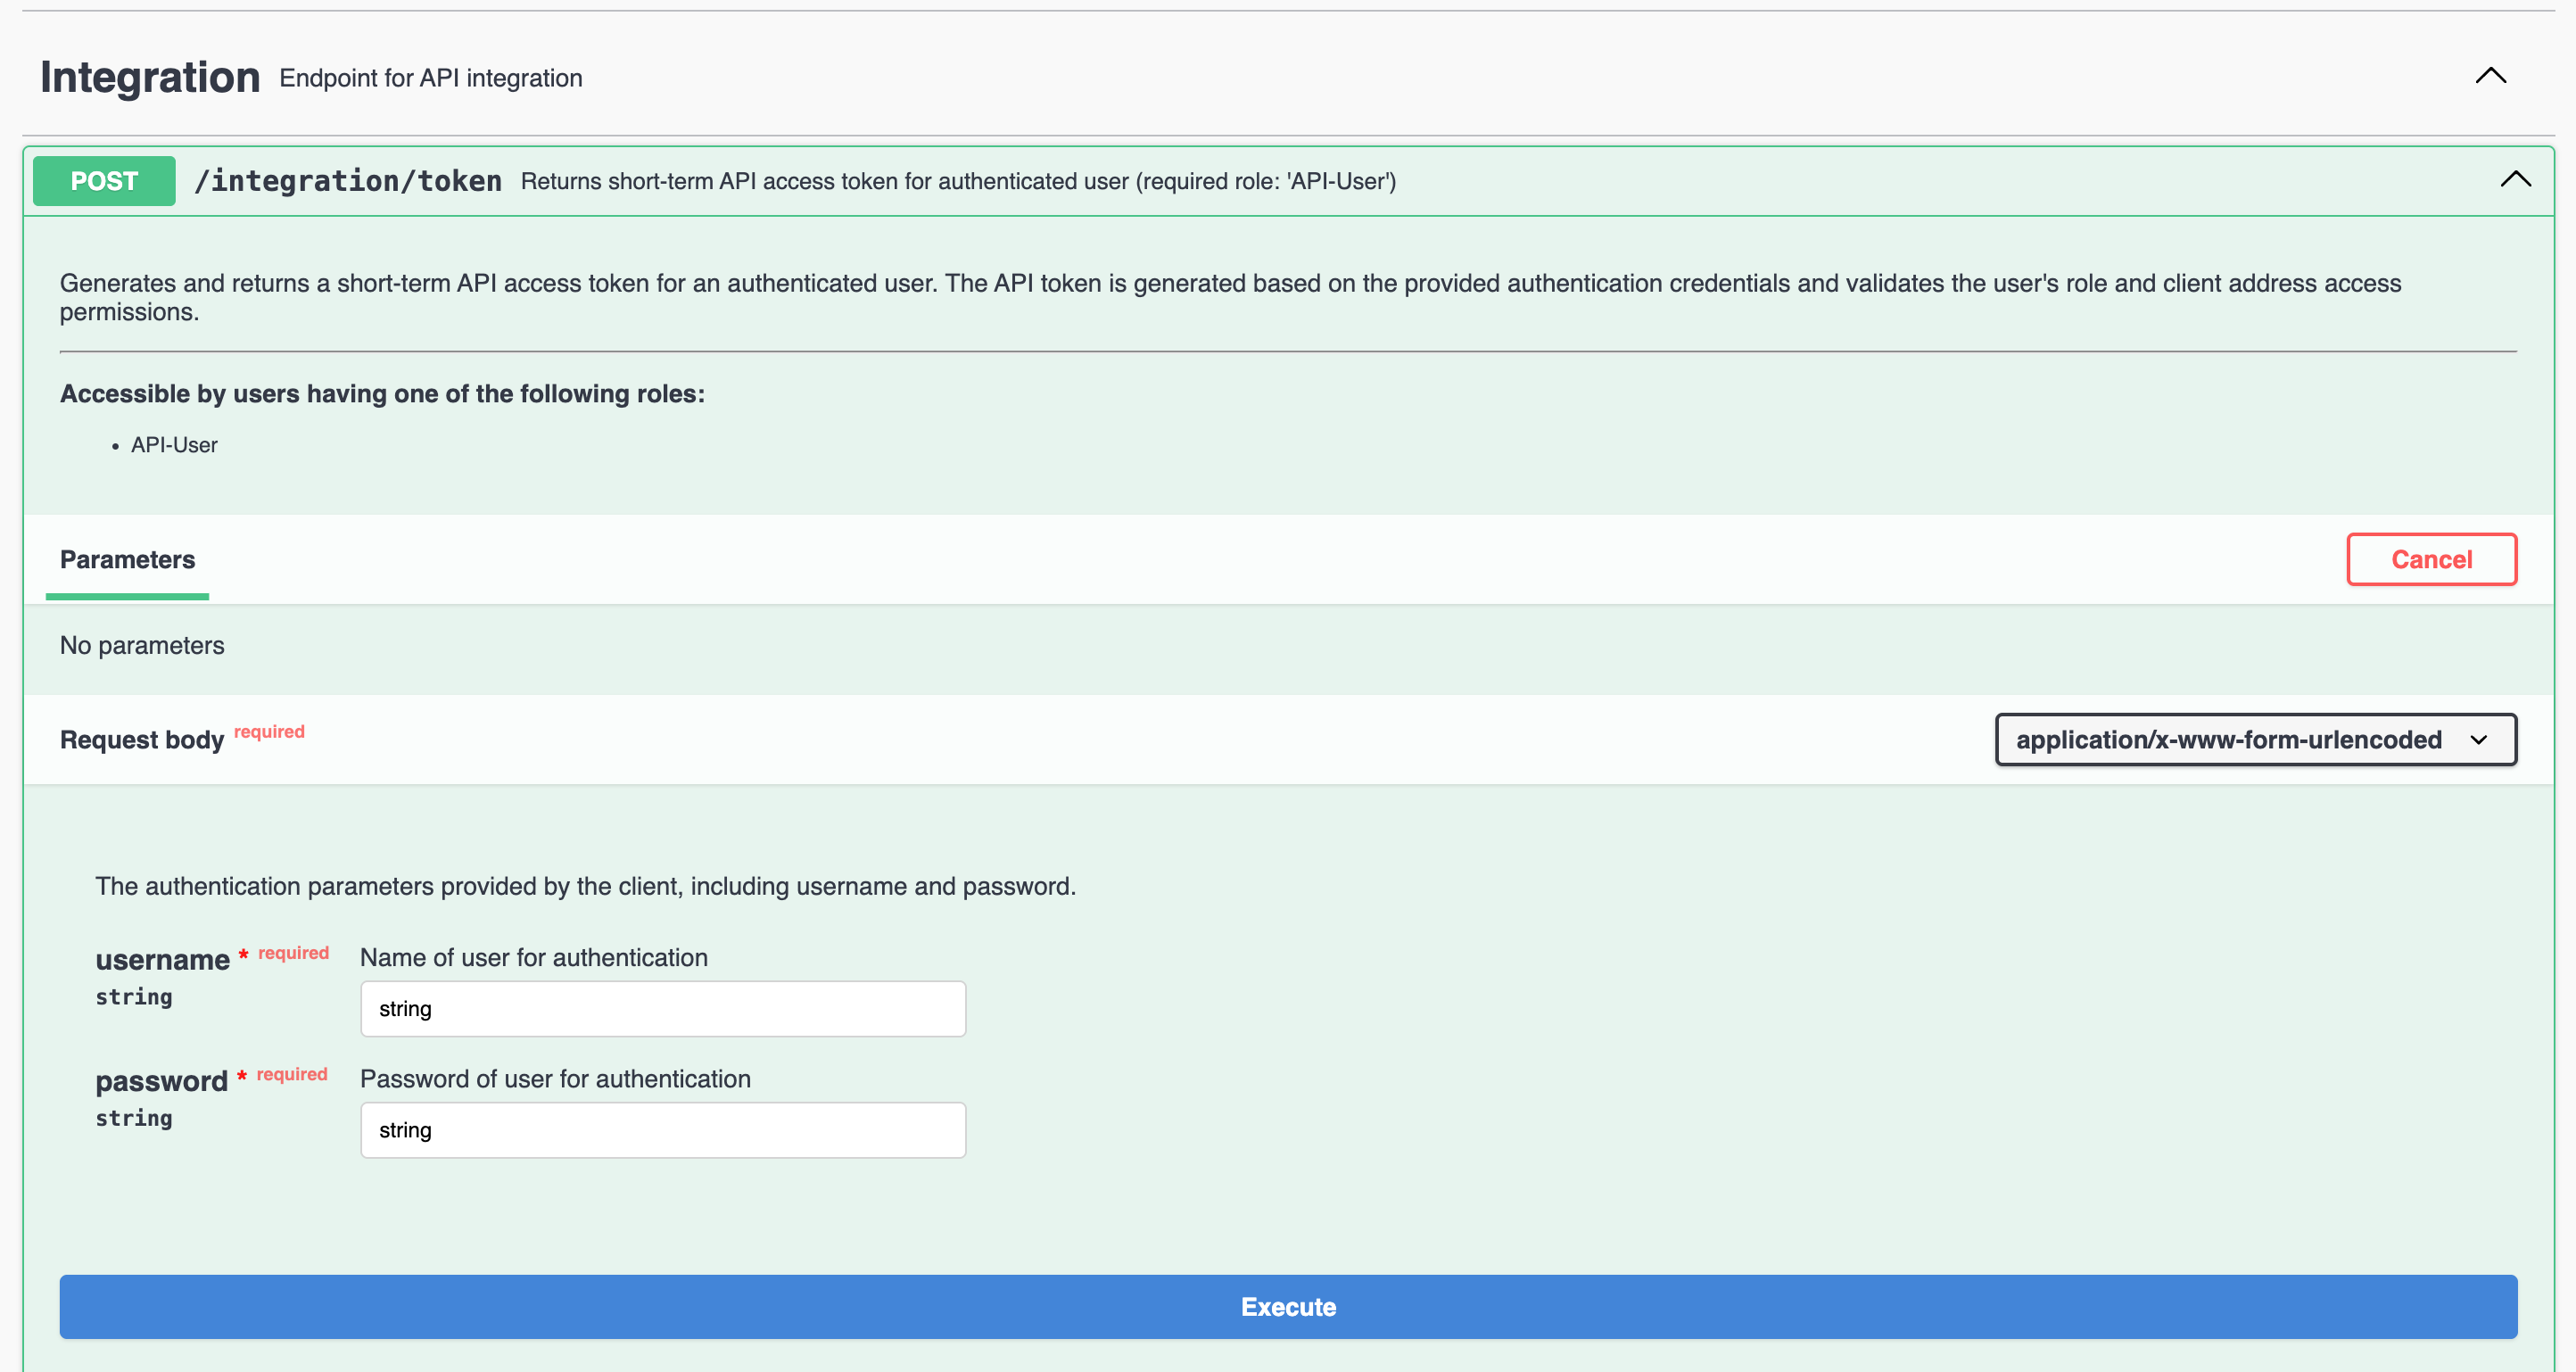Screen dimensions: 2576x1372
Task: Click the 'Endpoint for API integration' description
Action: [430, 78]
